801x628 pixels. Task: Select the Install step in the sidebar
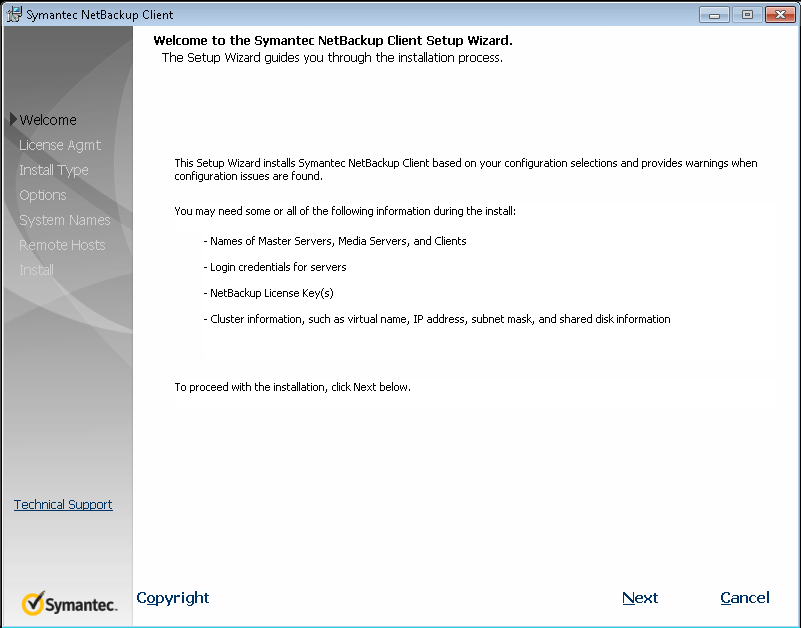[x=36, y=270]
